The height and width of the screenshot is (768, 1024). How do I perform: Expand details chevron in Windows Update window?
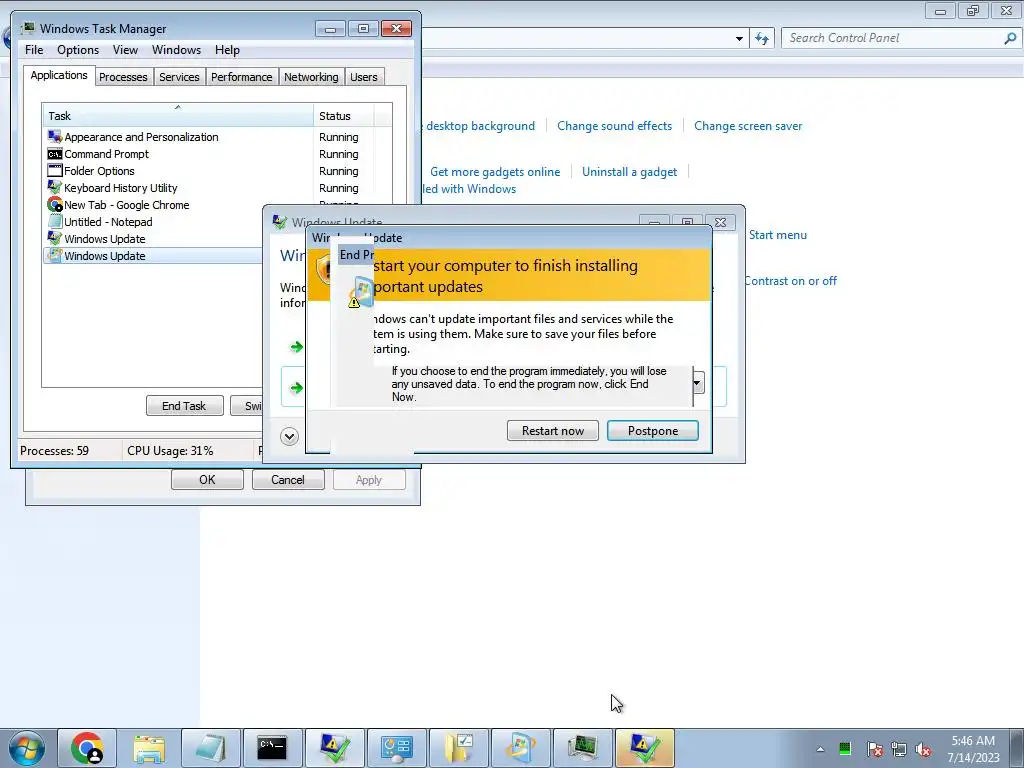point(289,436)
